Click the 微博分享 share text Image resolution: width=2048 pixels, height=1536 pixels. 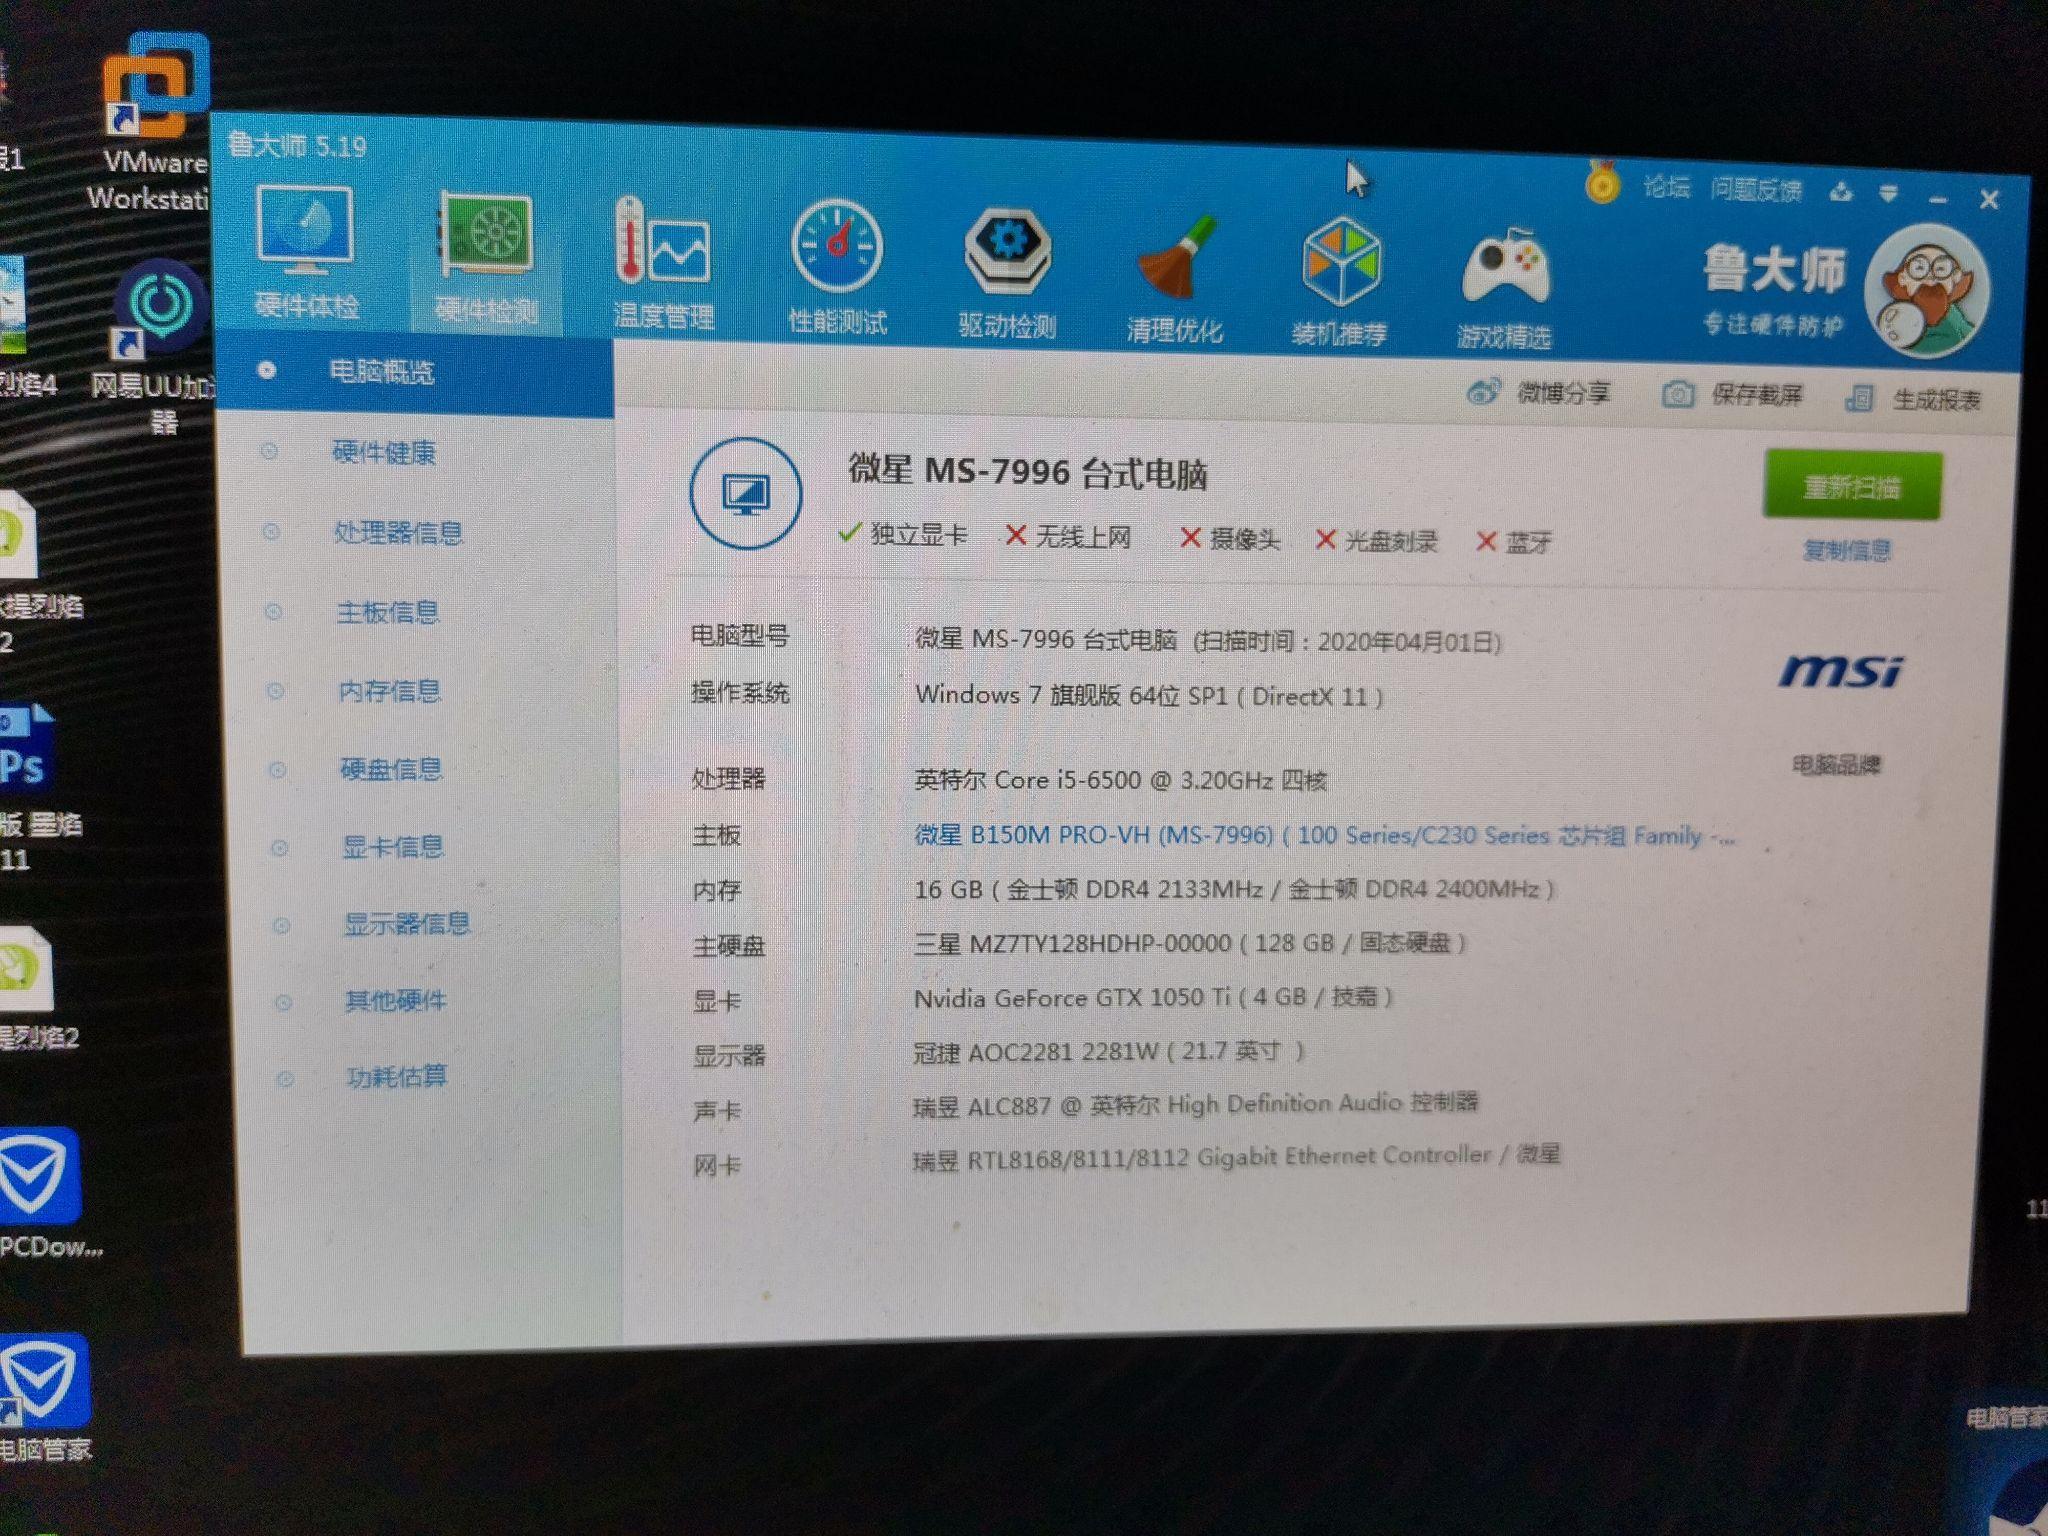point(1563,393)
